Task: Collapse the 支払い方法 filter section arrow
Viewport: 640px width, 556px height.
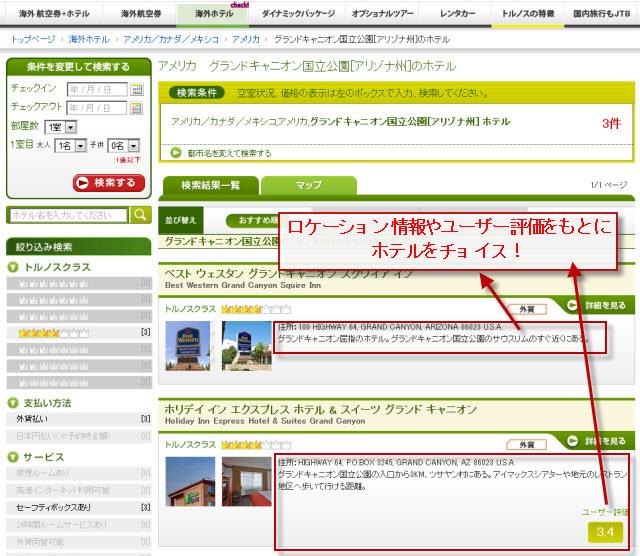Action: tap(13, 403)
